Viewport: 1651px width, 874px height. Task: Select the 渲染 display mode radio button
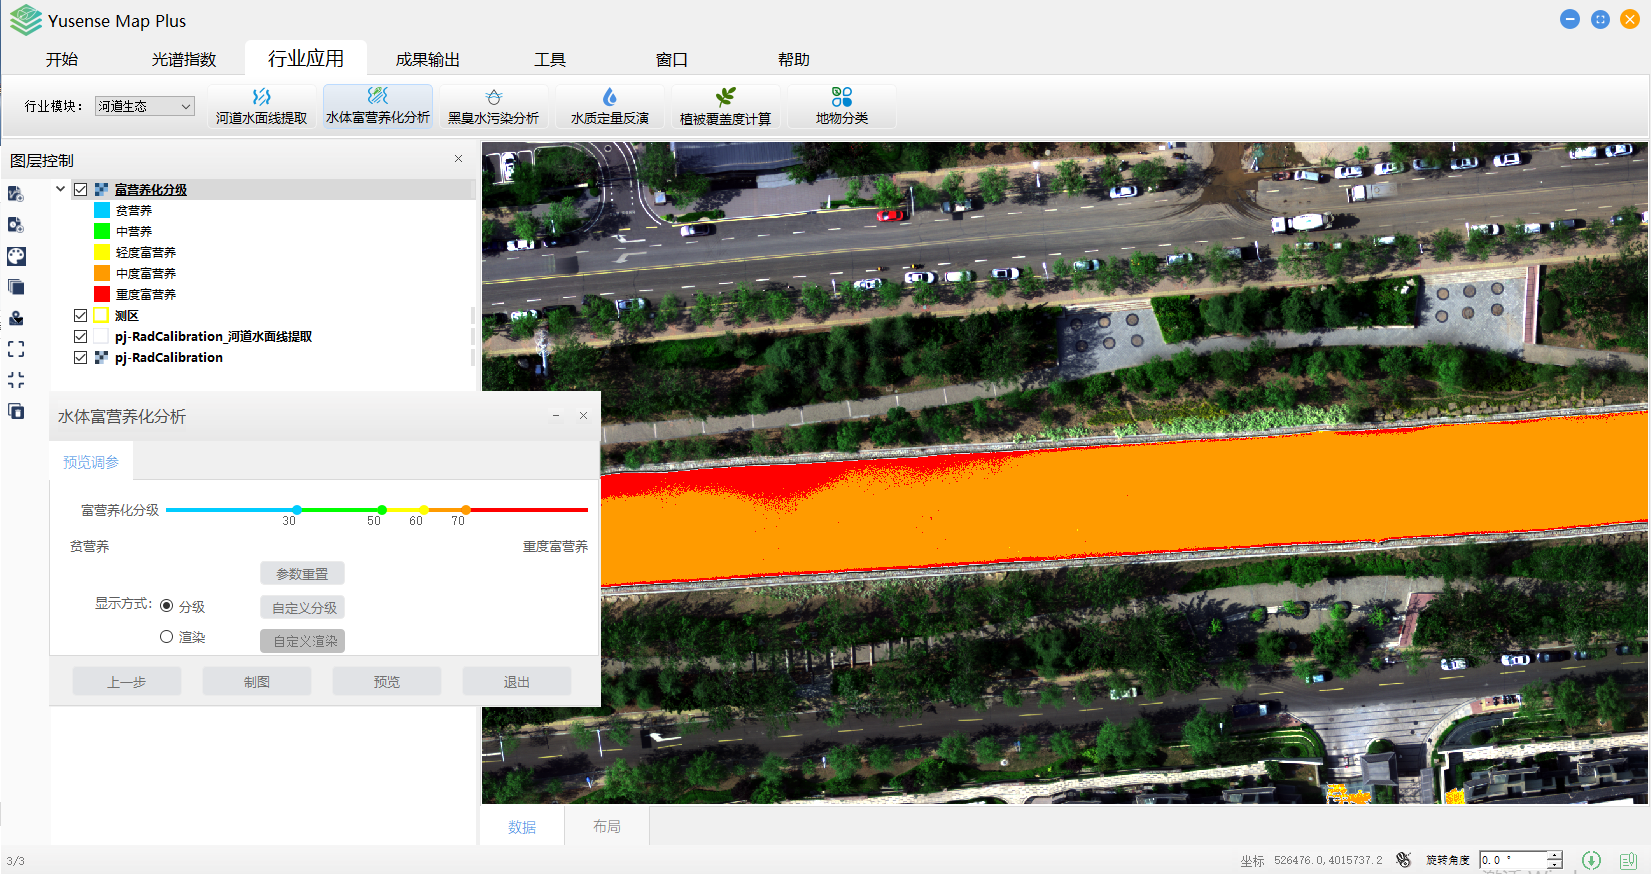pyautogui.click(x=167, y=637)
